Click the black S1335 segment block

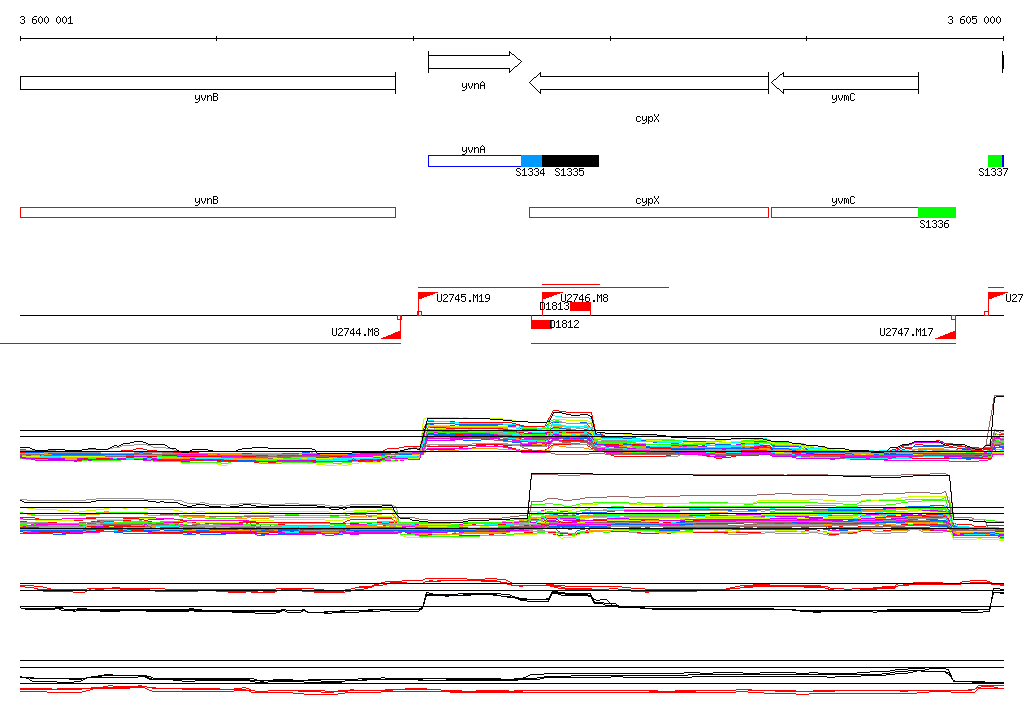pos(570,161)
